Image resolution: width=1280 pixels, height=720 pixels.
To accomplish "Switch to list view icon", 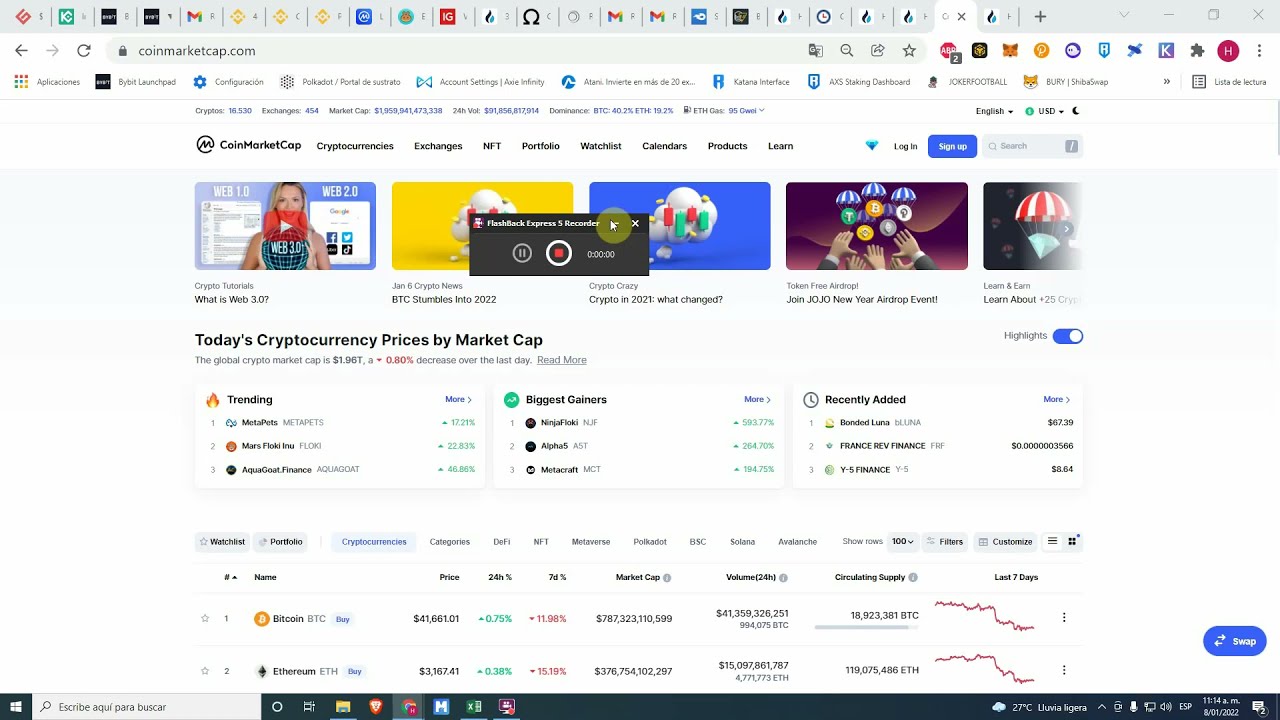I will pos(1052,542).
